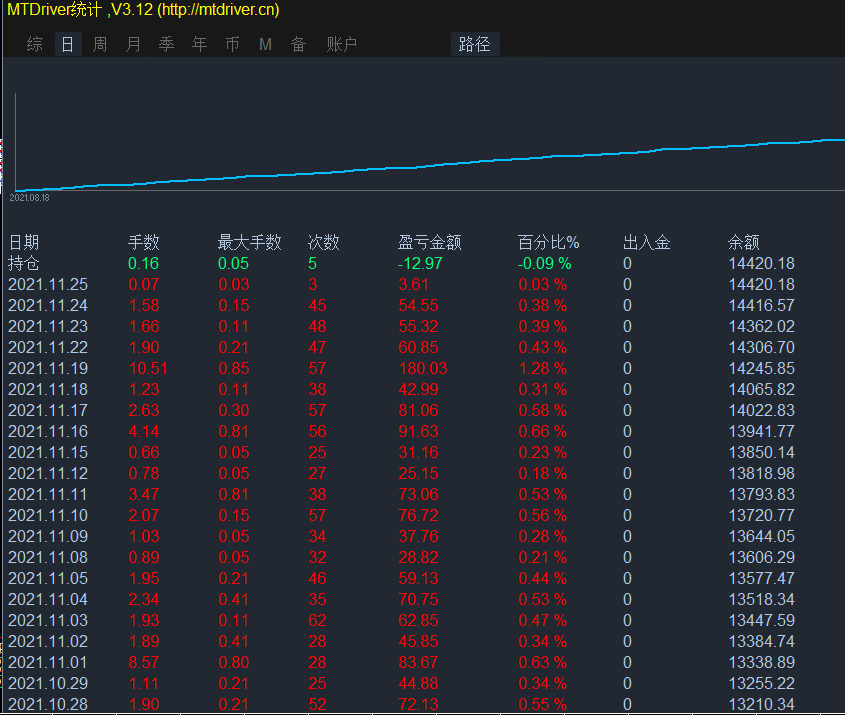Select the 2021.11.10 date row

(x=48, y=516)
